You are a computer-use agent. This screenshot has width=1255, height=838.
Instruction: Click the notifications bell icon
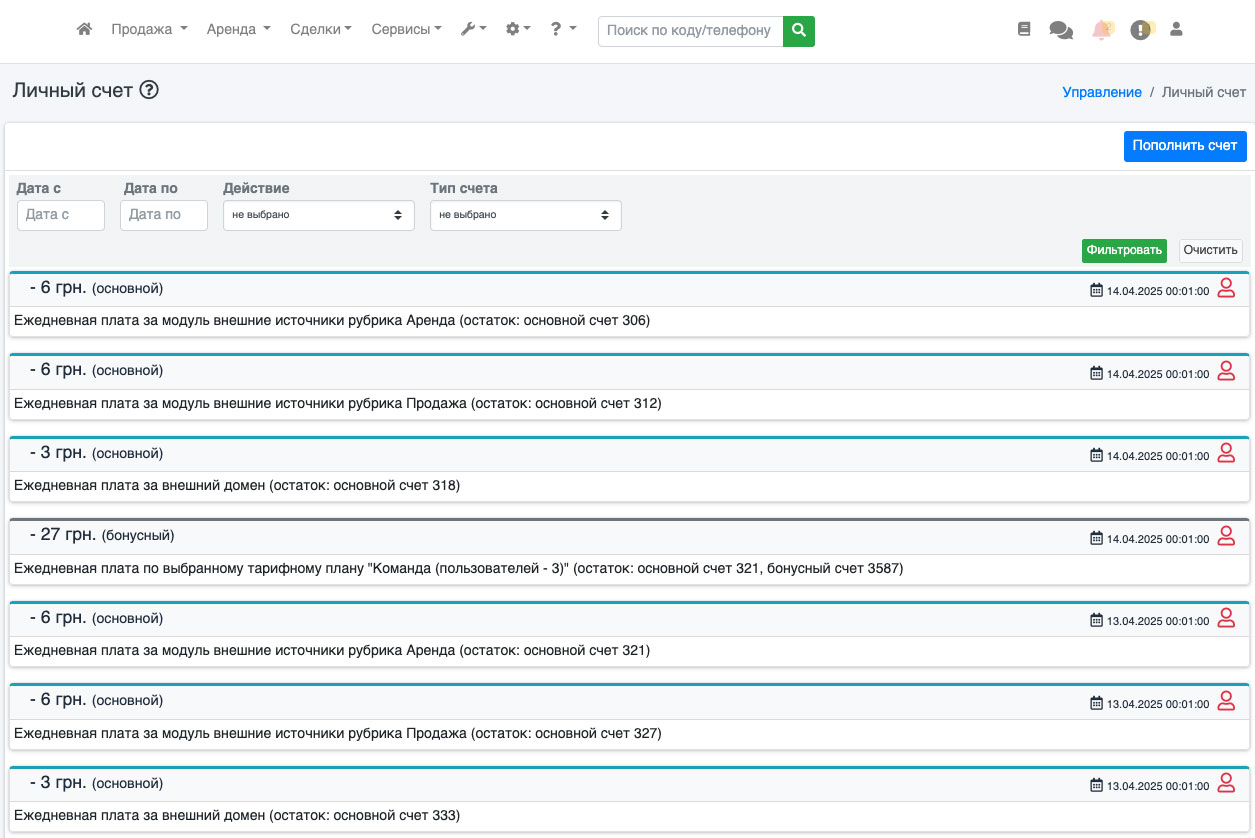coord(1102,30)
